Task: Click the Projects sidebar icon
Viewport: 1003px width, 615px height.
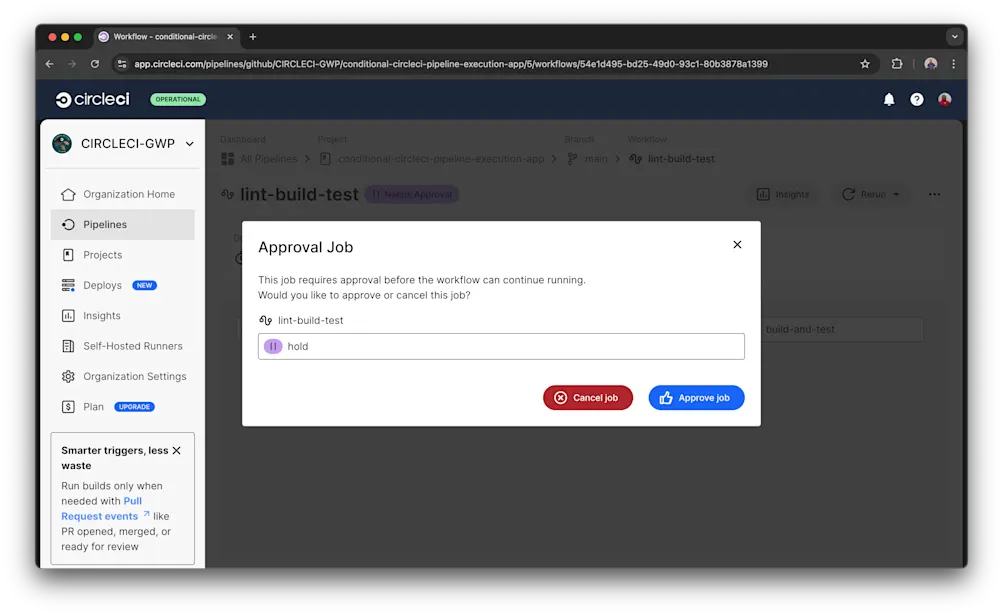Action: pyautogui.click(x=68, y=255)
